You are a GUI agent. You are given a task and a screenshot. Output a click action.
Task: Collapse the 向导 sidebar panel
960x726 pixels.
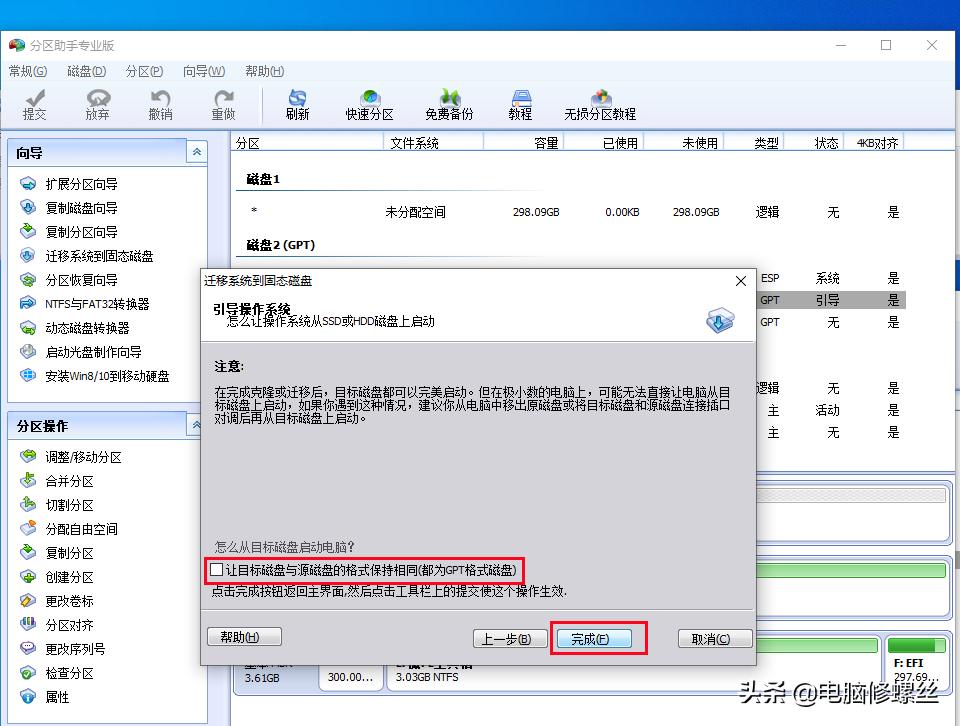(x=196, y=152)
